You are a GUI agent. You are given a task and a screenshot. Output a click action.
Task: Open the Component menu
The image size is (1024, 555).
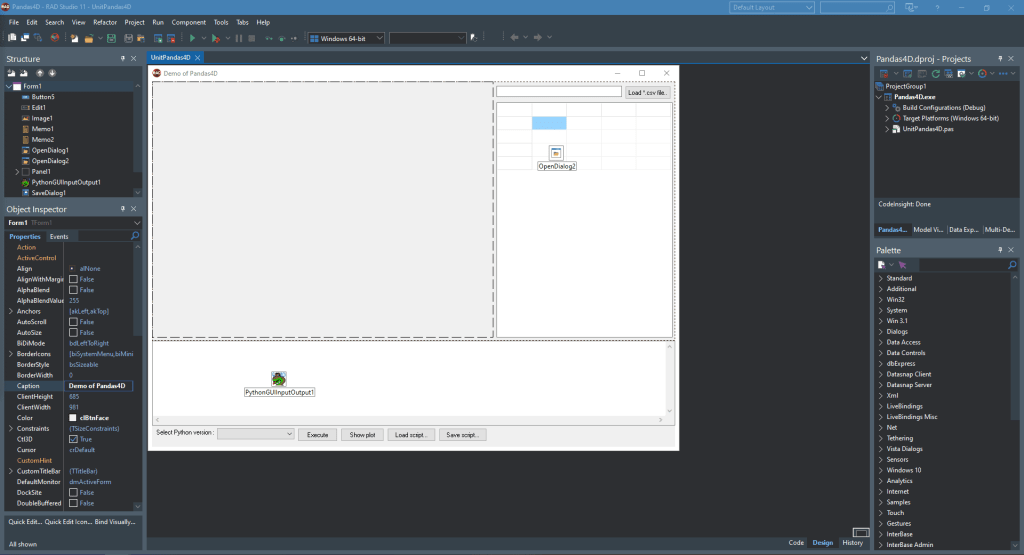(189, 22)
